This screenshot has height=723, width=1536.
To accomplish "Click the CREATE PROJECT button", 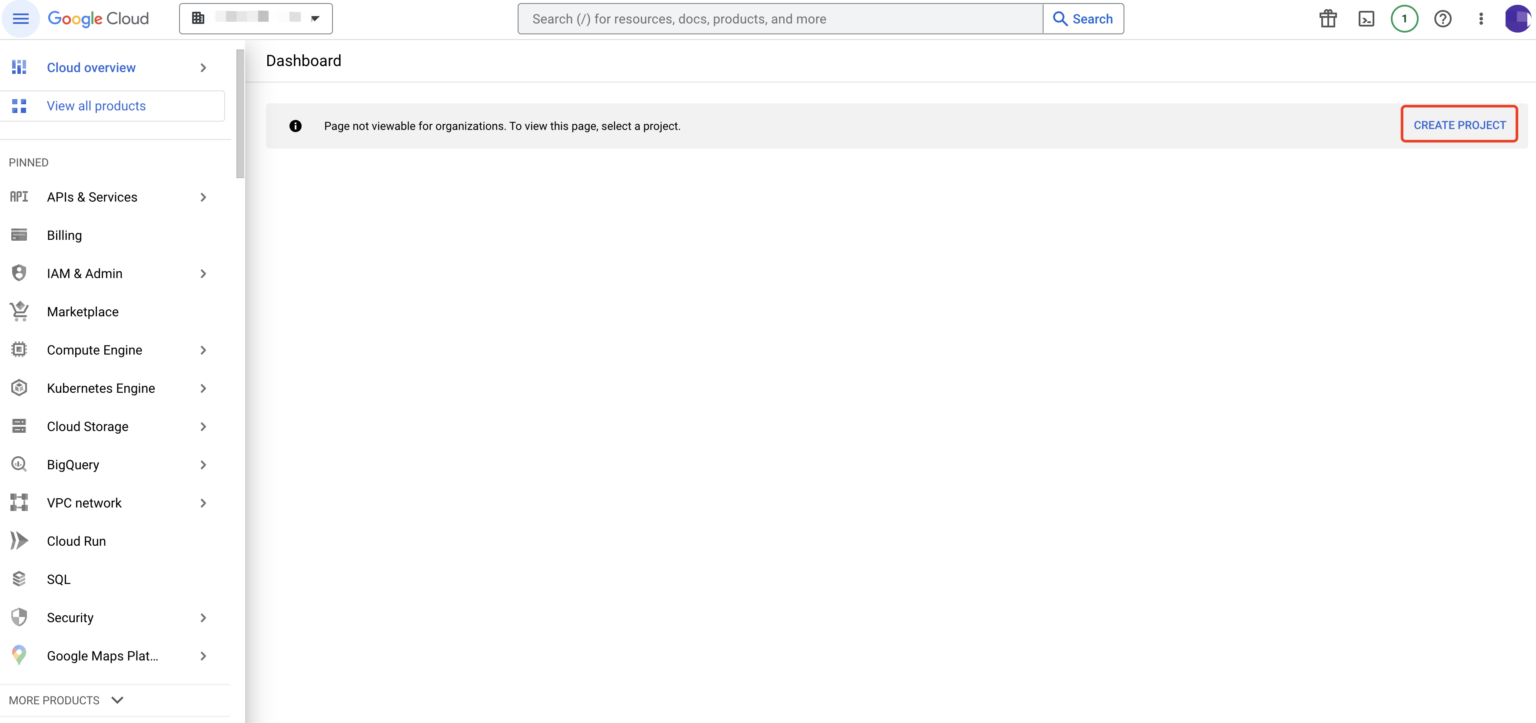I will point(1459,124).
